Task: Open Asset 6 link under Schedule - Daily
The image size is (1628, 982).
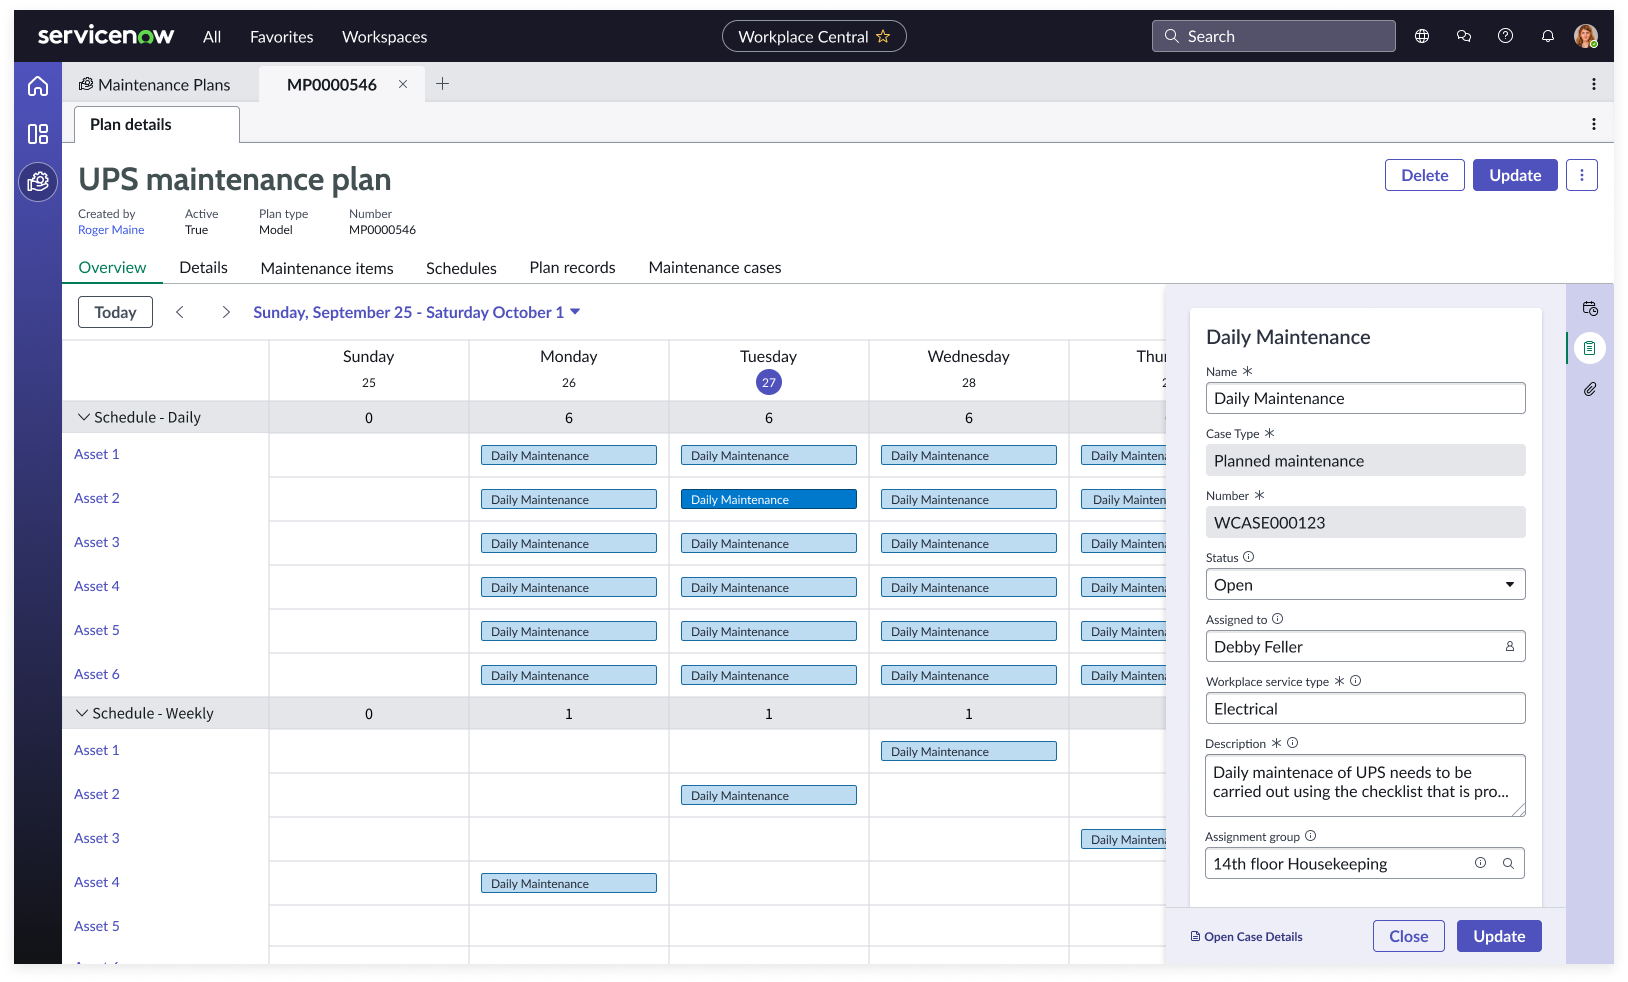Action: coord(97,674)
